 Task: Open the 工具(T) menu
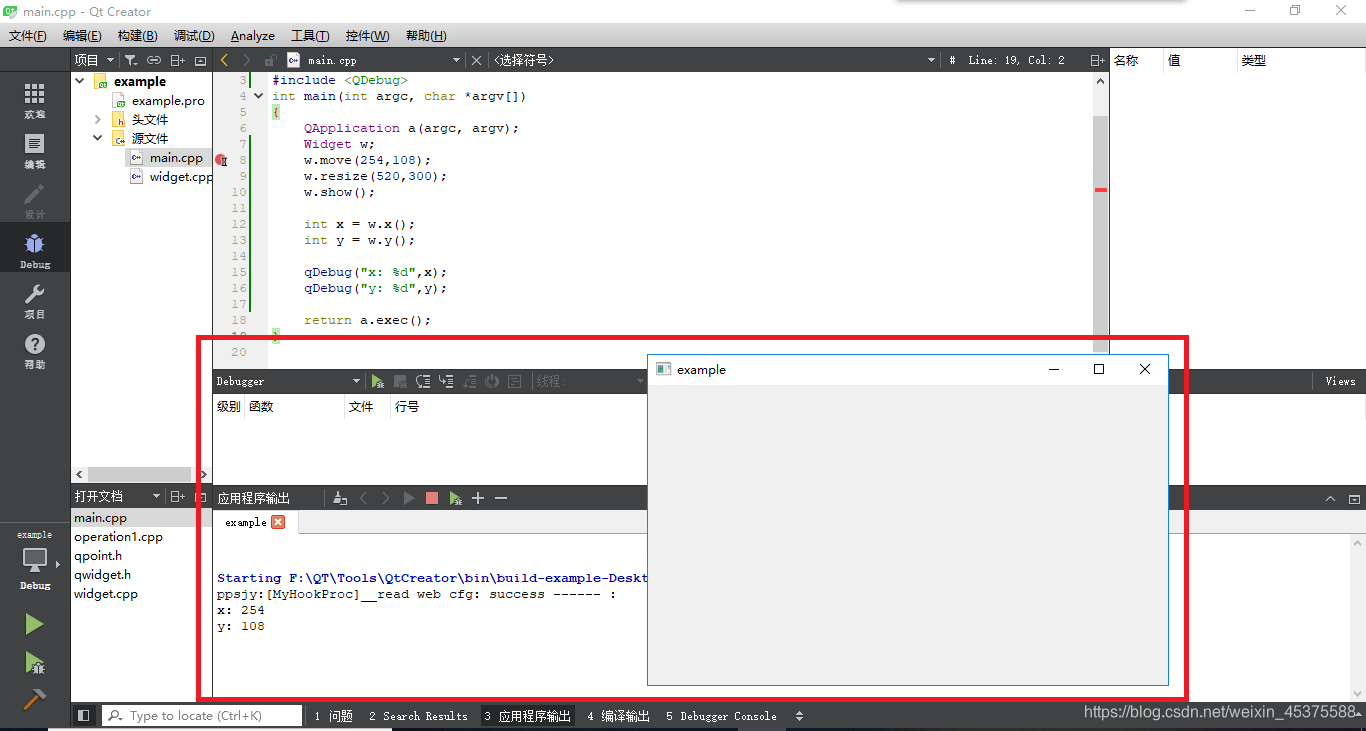pyautogui.click(x=310, y=35)
